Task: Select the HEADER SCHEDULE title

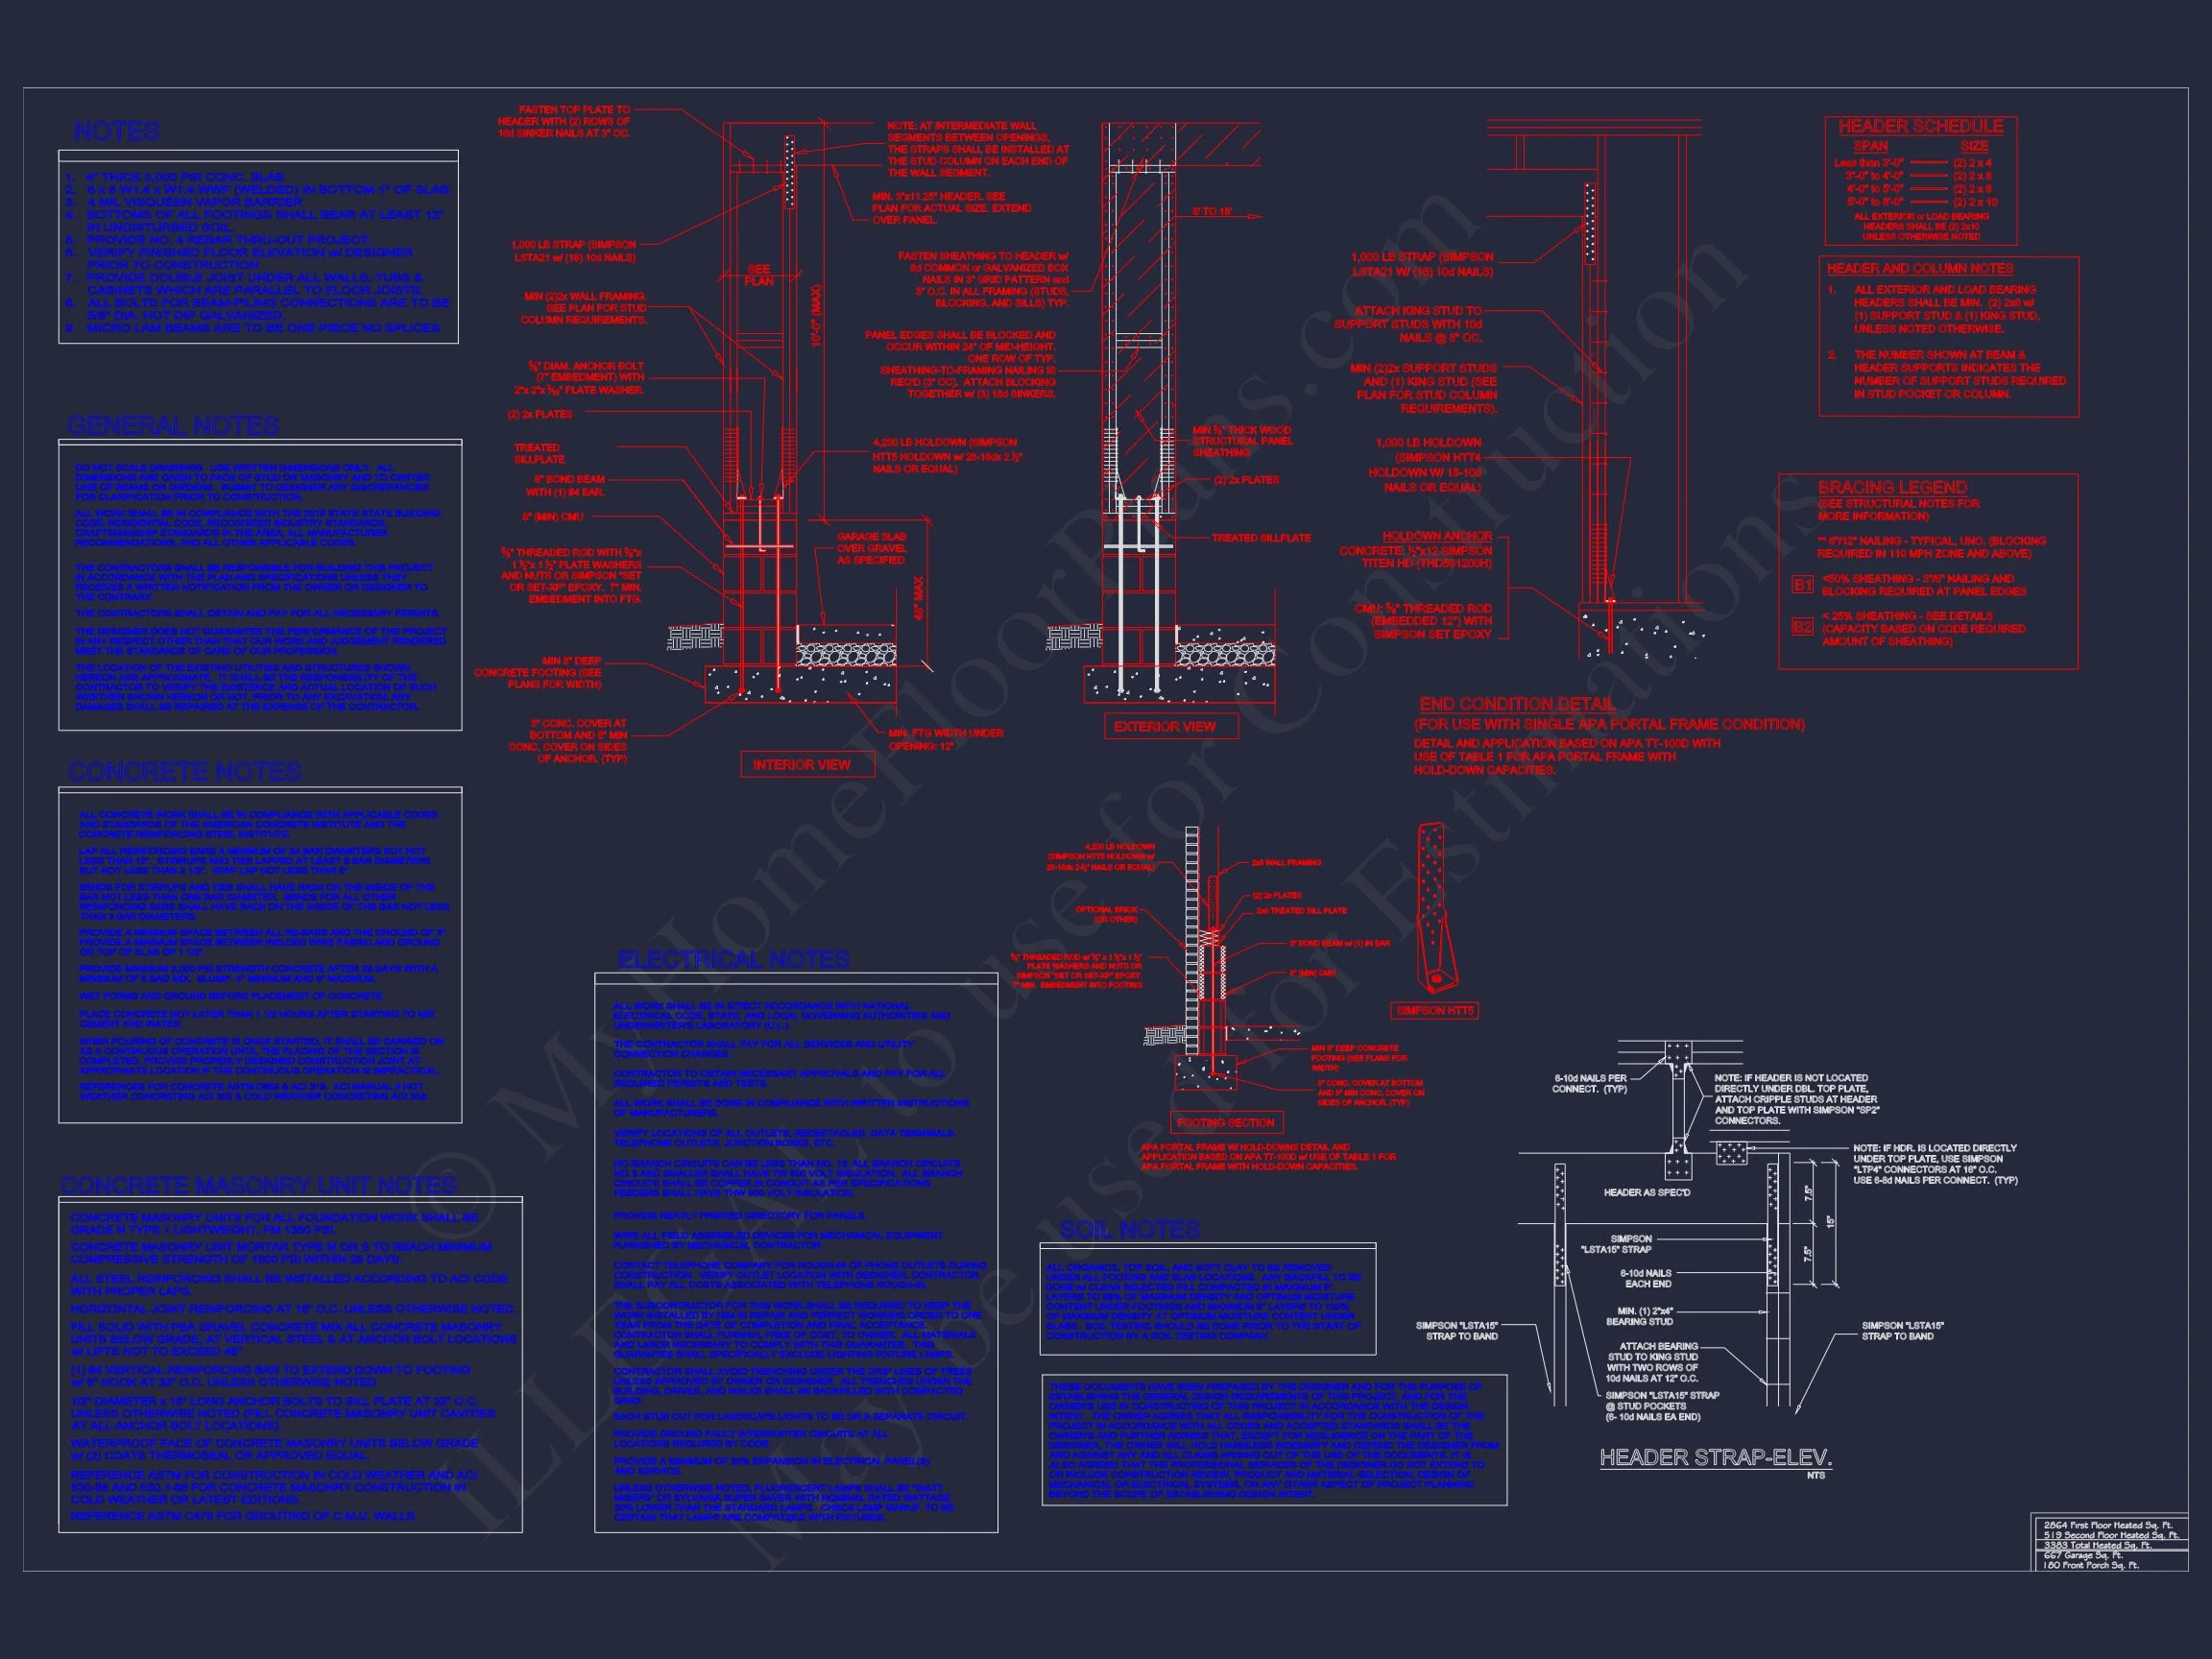Action: tap(1920, 127)
